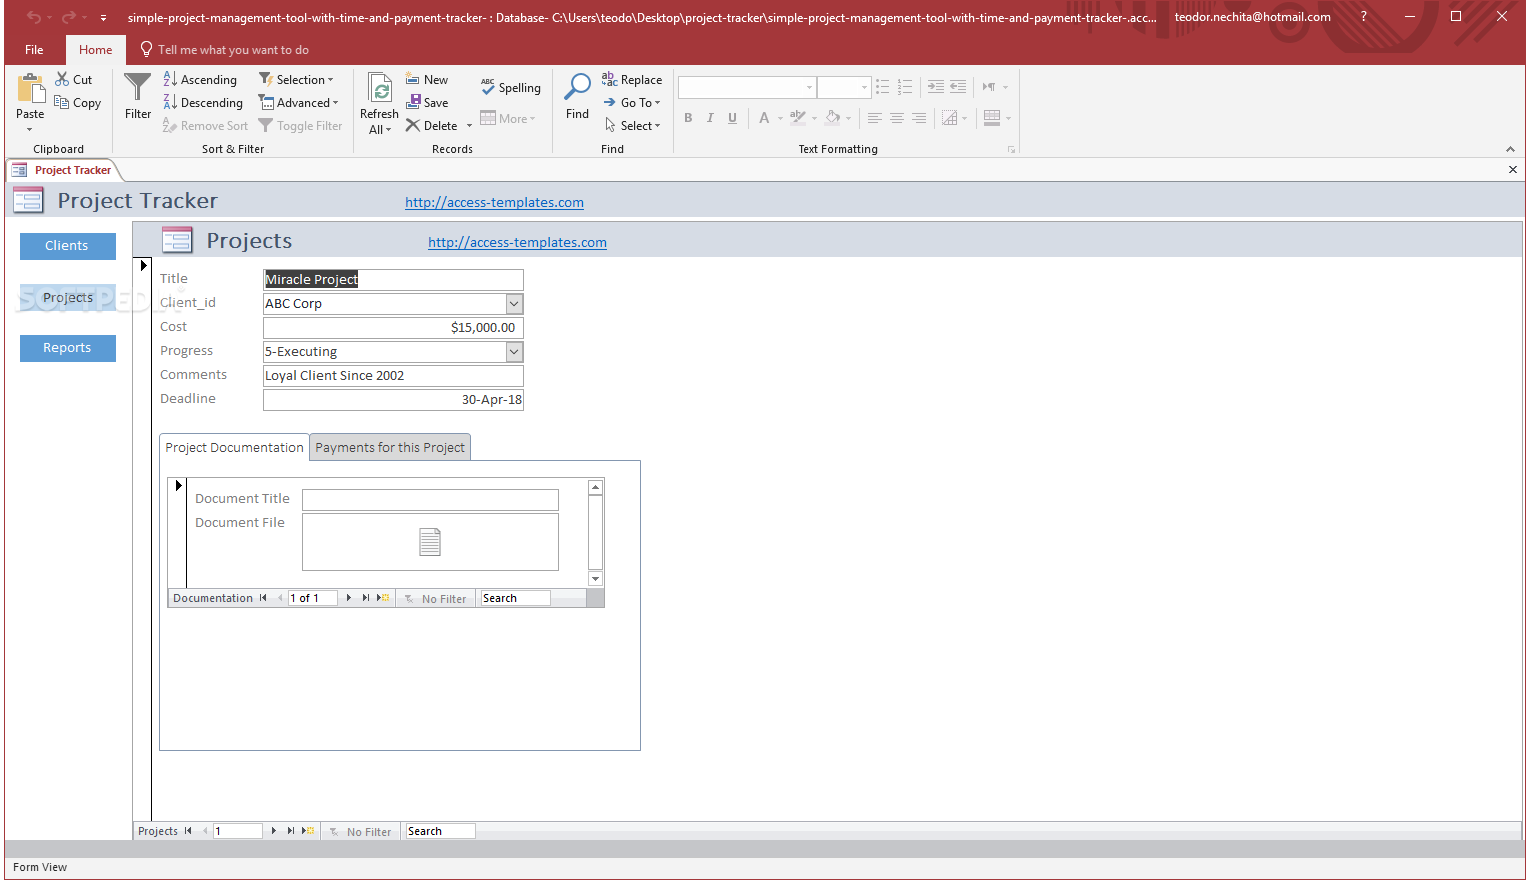The width and height of the screenshot is (1526, 880).
Task: Click the Paste icon in Clipboard group
Action: [31, 89]
